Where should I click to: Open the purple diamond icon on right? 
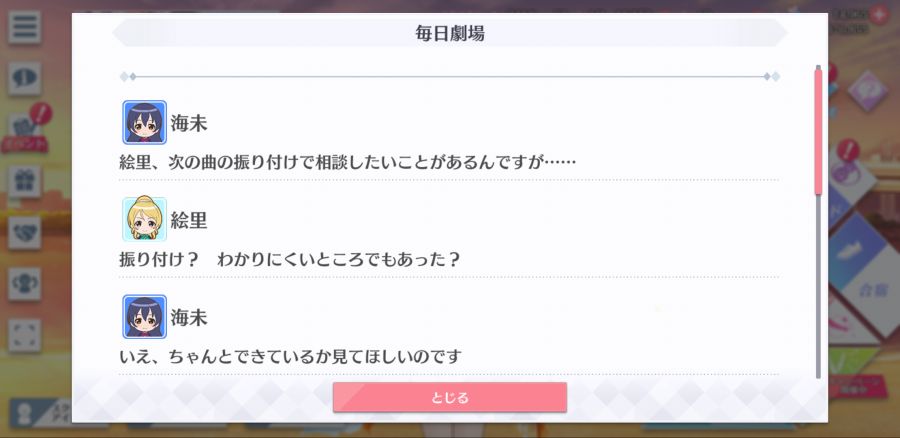[867, 91]
